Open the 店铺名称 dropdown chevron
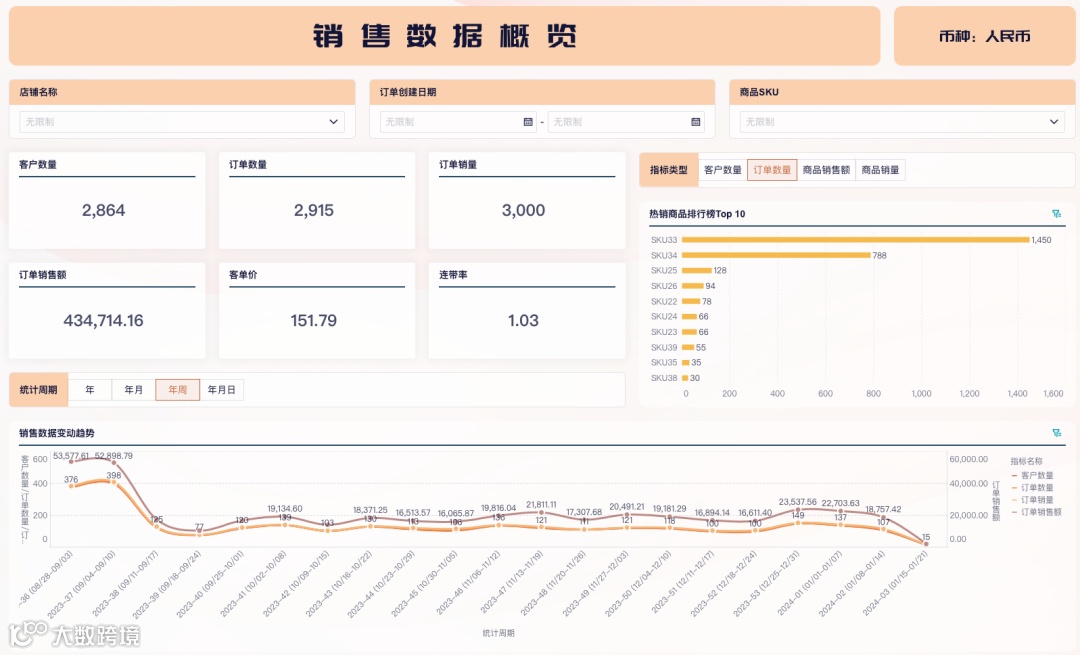The width and height of the screenshot is (1080, 655). (x=333, y=122)
